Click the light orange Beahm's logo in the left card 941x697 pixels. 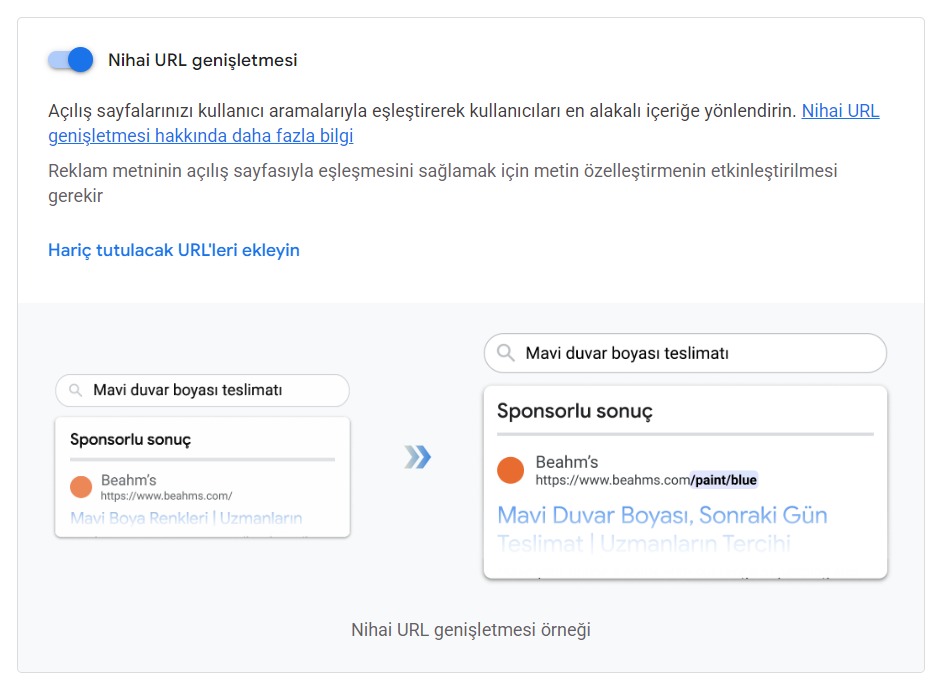81,487
